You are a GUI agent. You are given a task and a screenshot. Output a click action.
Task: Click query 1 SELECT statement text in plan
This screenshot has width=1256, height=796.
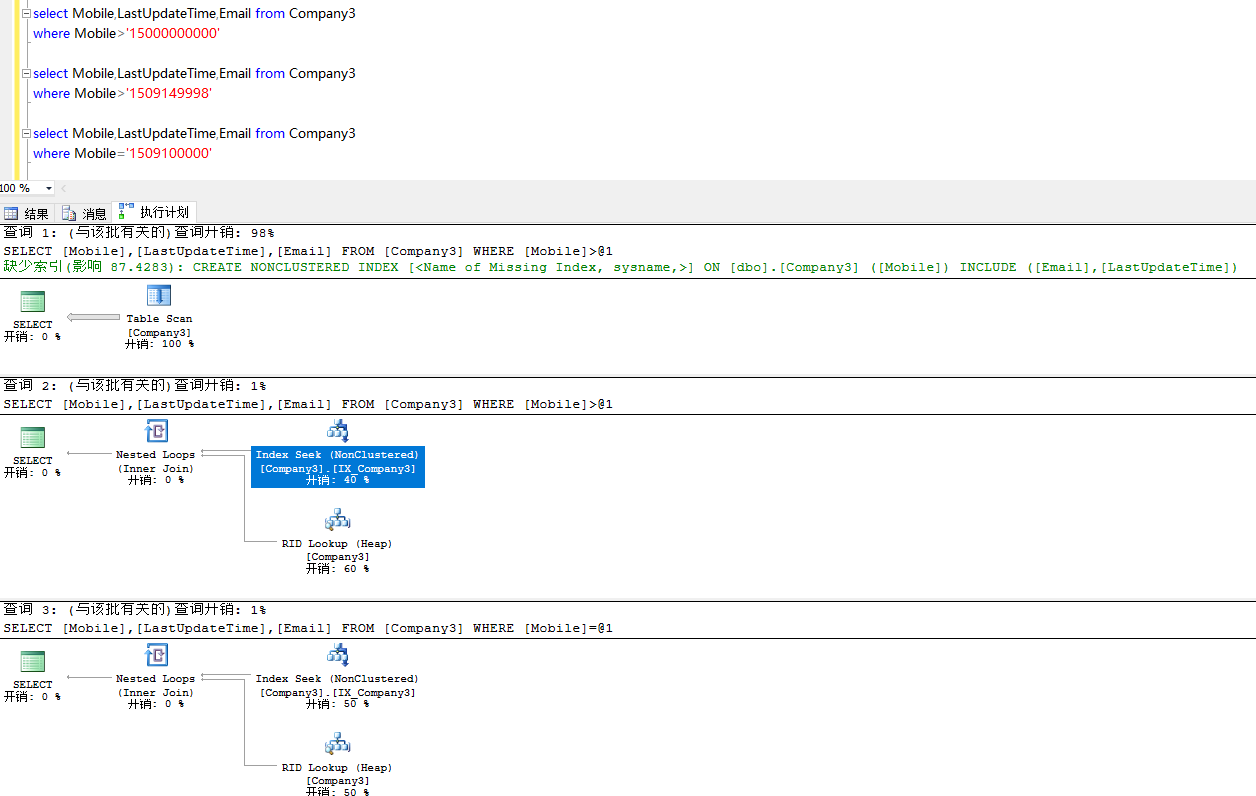pos(308,251)
